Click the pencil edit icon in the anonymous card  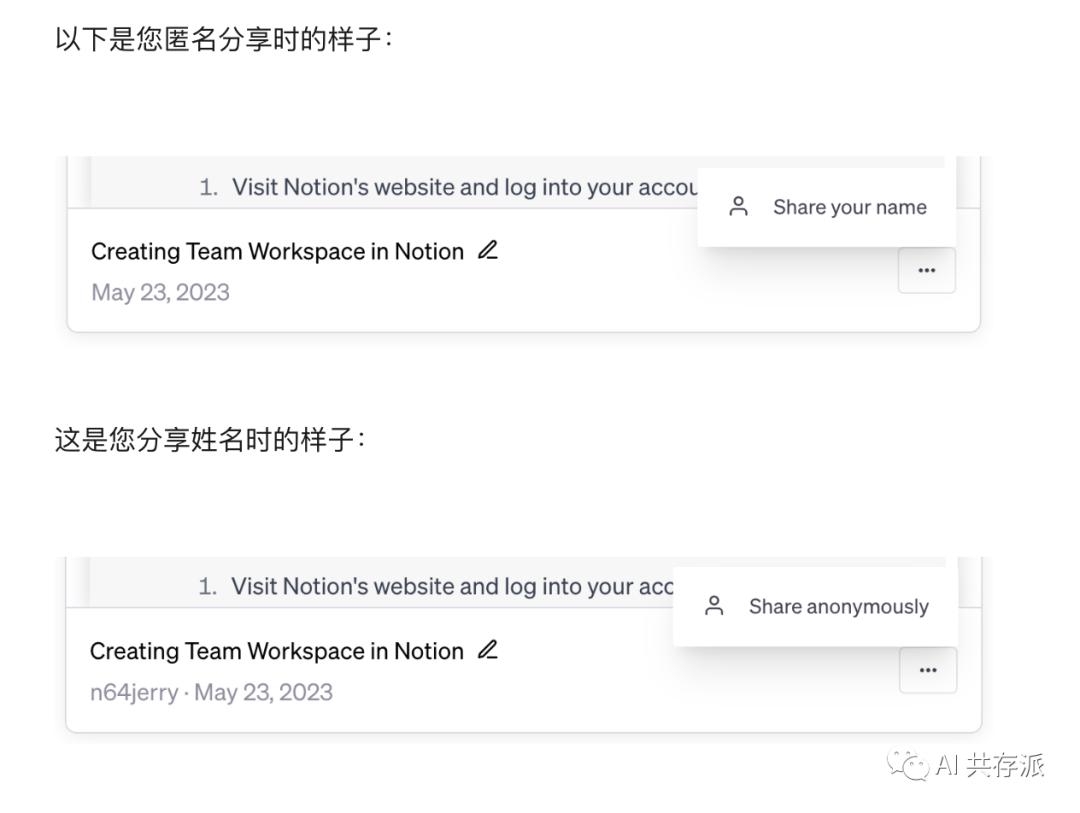pos(487,251)
